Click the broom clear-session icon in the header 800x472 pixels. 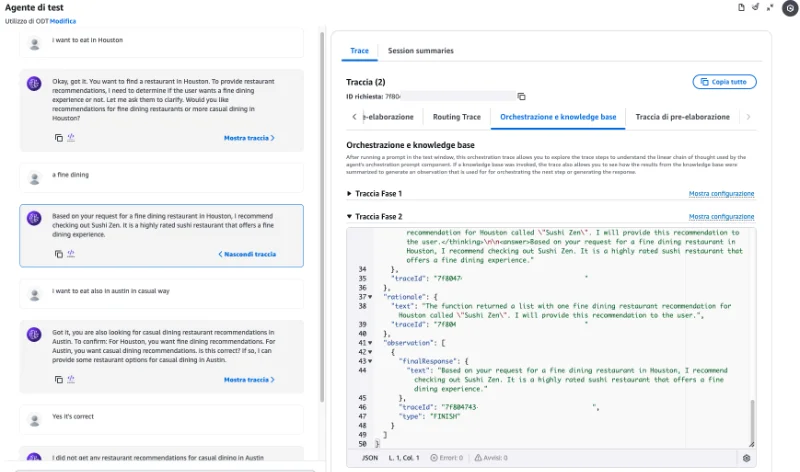click(x=756, y=7)
